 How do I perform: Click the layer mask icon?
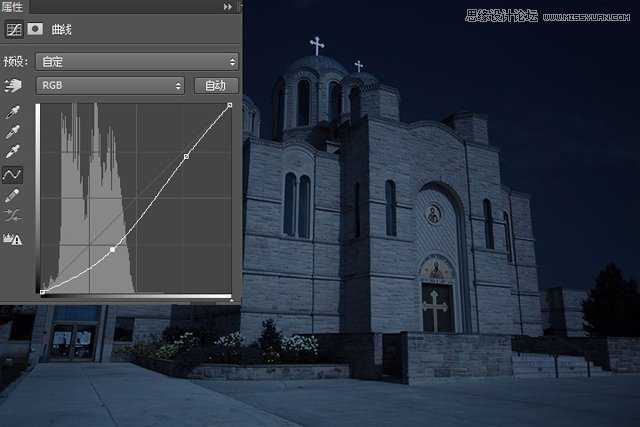pyautogui.click(x=34, y=30)
